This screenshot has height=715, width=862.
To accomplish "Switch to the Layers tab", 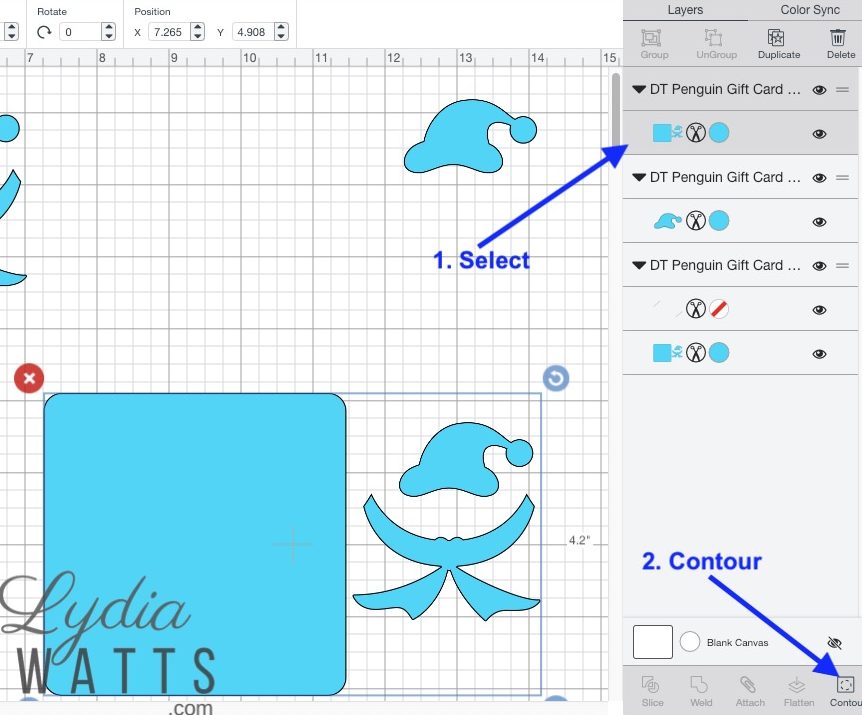I will pos(685,10).
